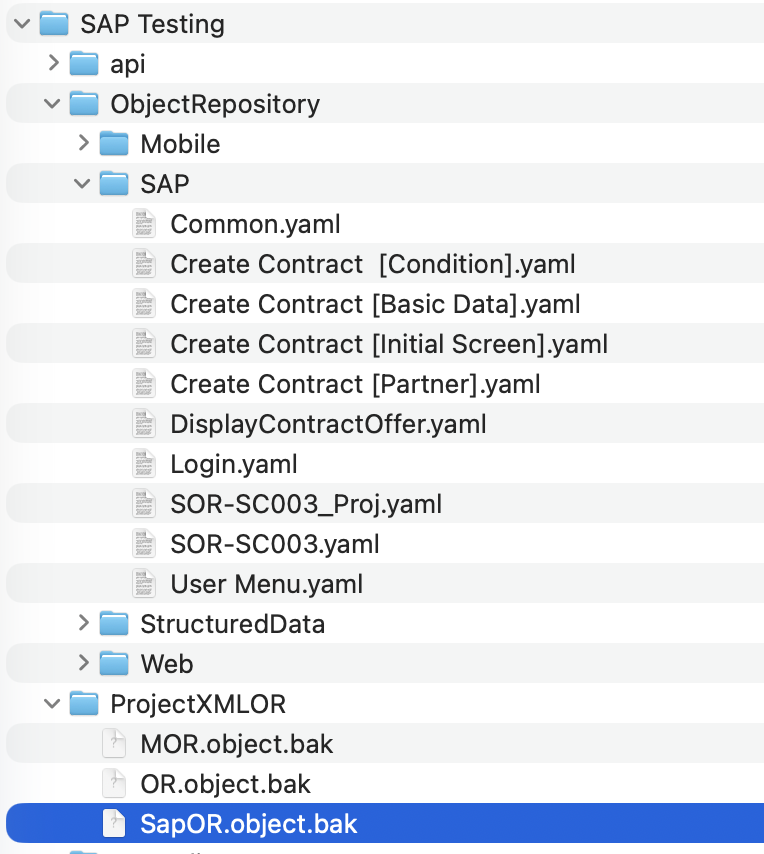Click the SOR-SC003.yaml file icon
Screen dimensions: 764x854
pos(144,544)
